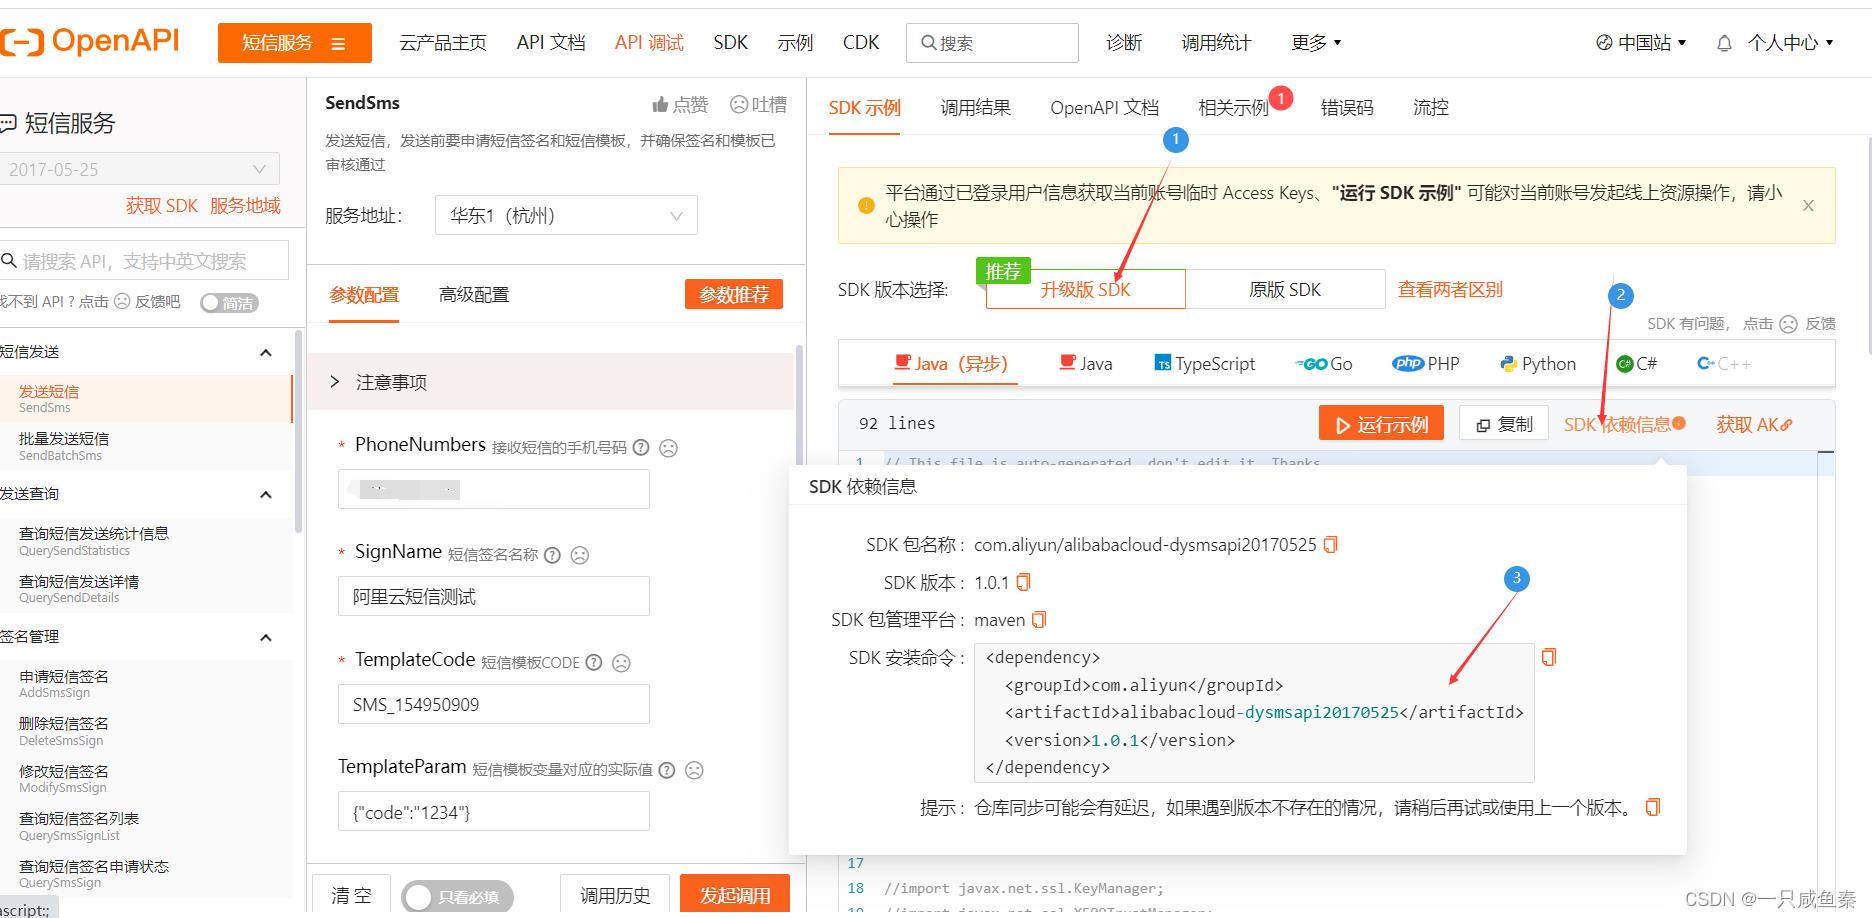Open the 更多 dropdown menu
Image resolution: width=1872 pixels, height=918 pixels.
tap(1316, 43)
